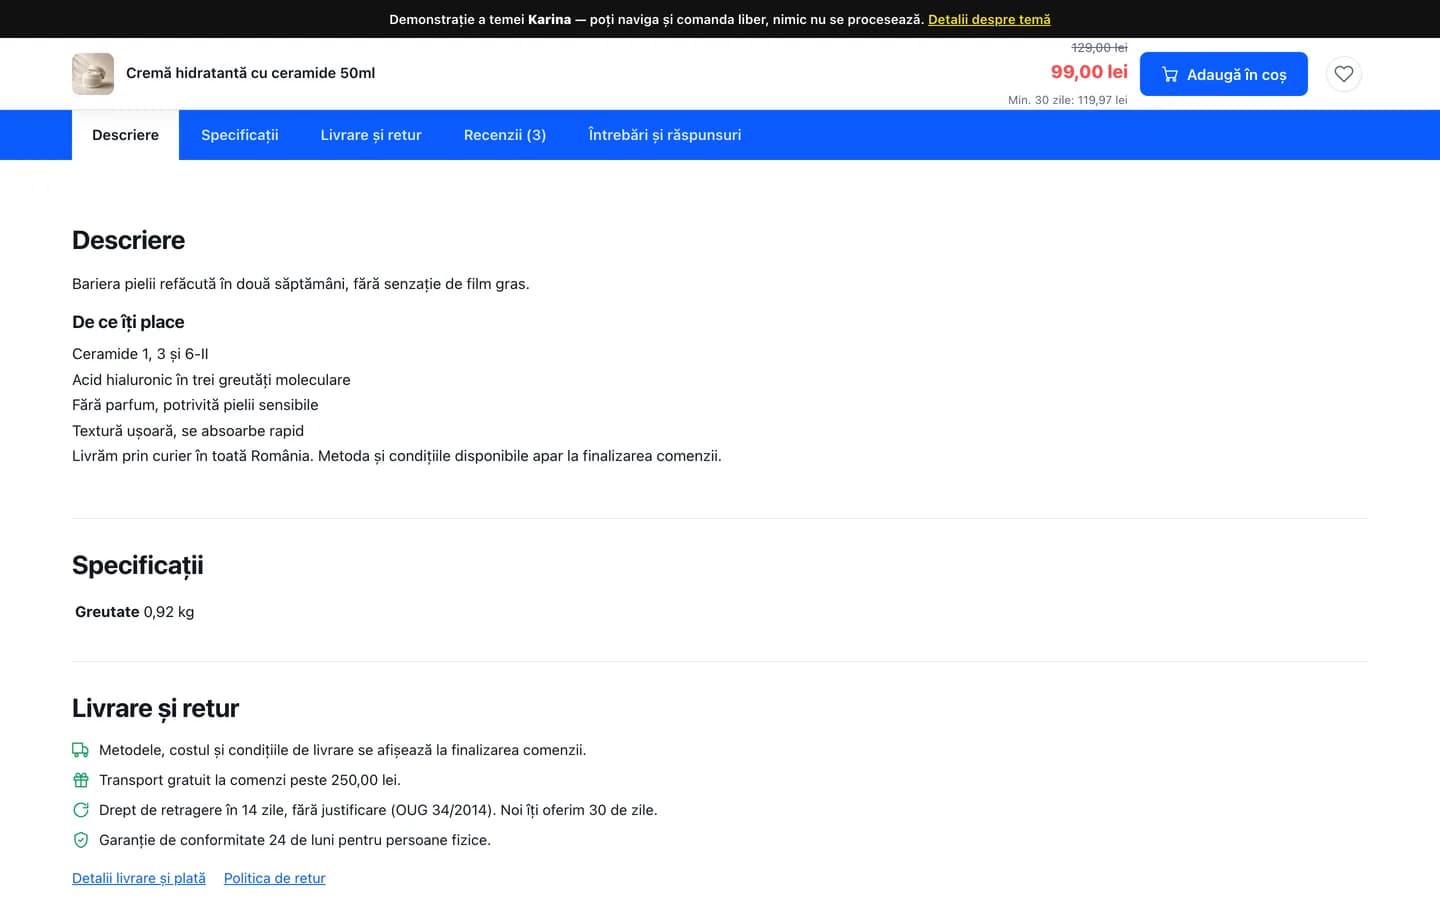The height and width of the screenshot is (900, 1440).
Task: Click the Livrăm prin curier în toată România sentence
Action: click(397, 456)
